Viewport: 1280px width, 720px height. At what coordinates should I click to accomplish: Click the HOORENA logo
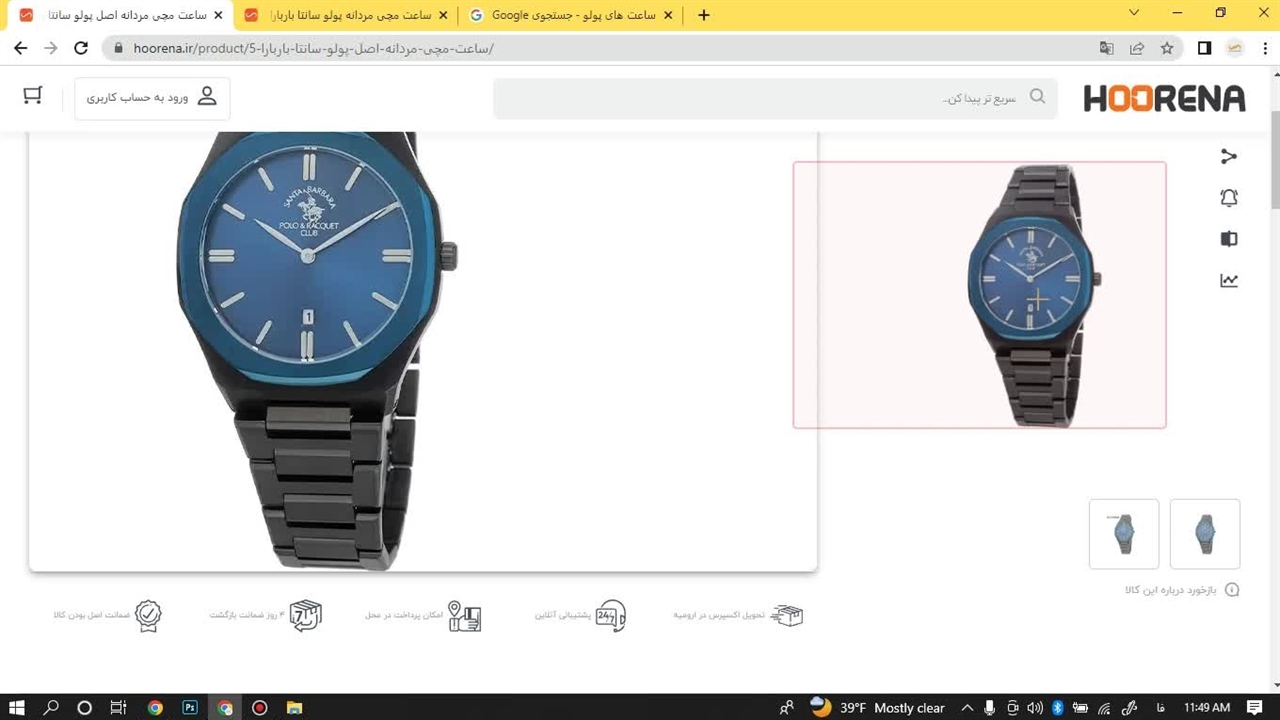[x=1164, y=98]
